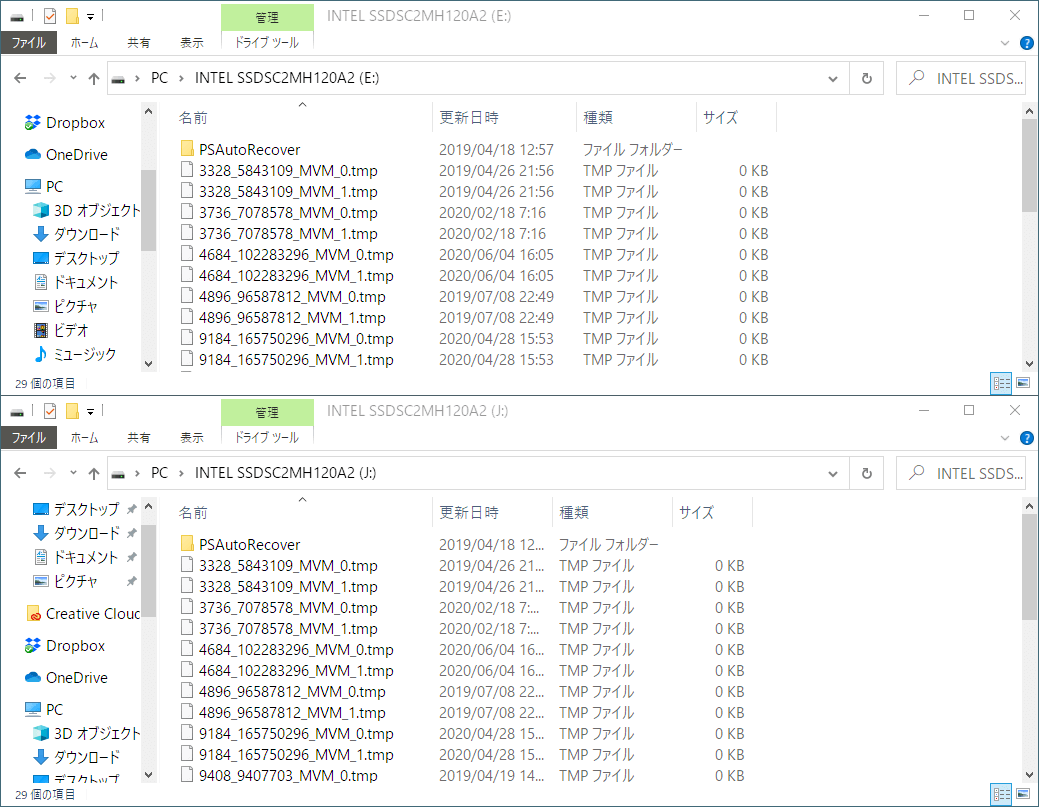
Task: Open Dropbox in the J: window sidebar
Action: pyautogui.click(x=65, y=645)
